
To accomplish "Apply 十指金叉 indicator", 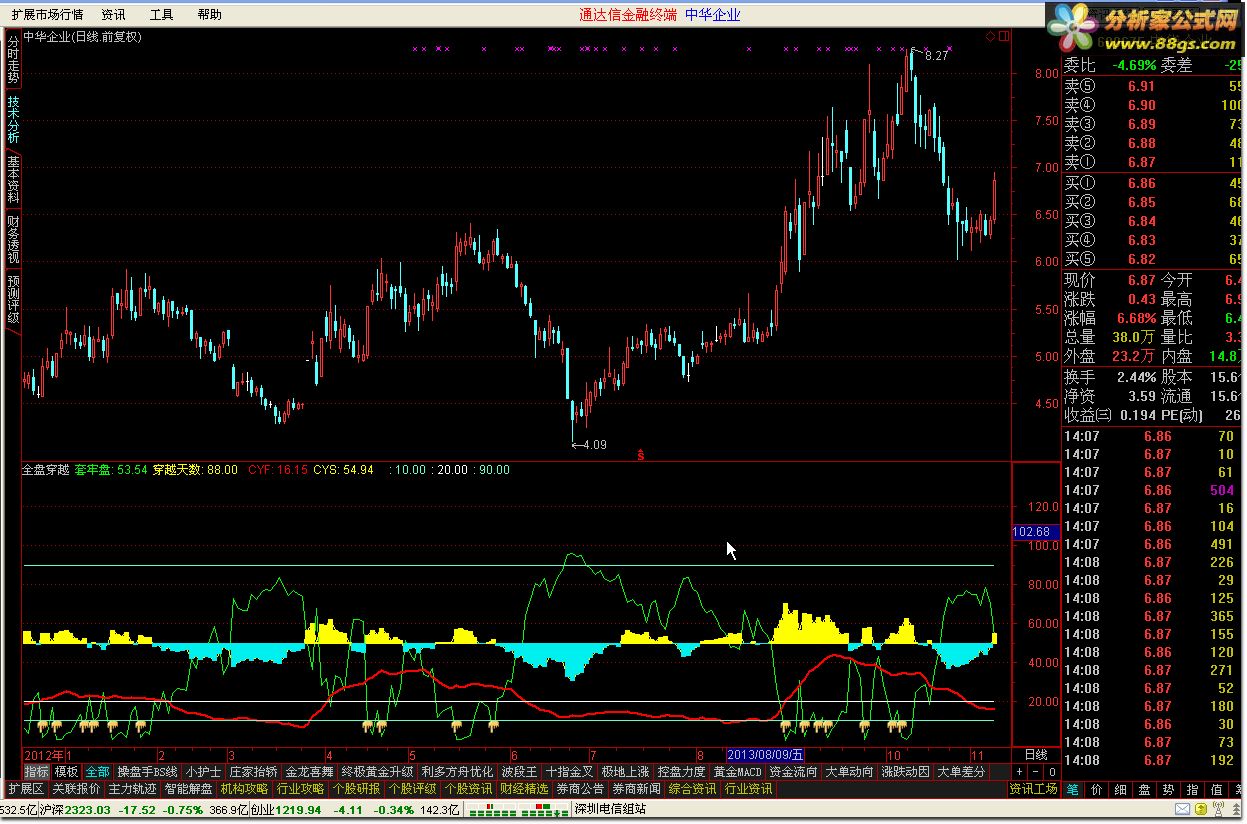I will coord(570,772).
